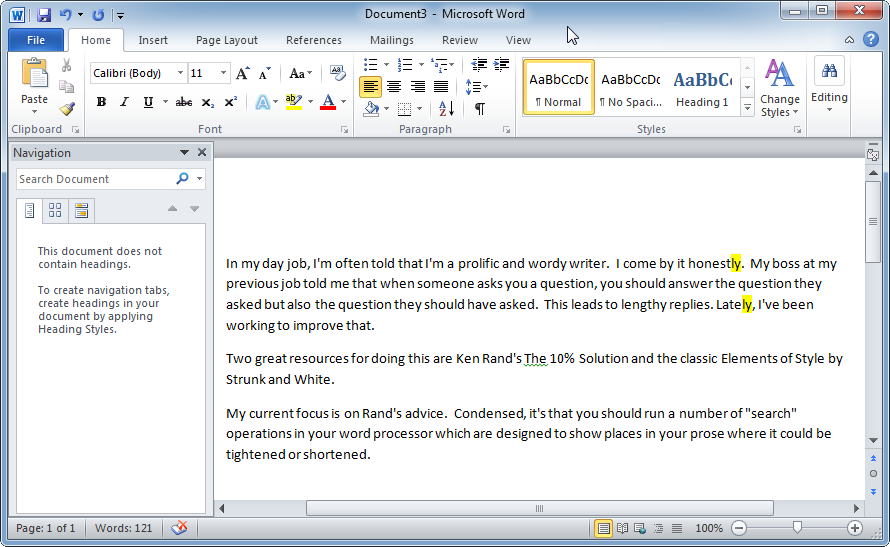Apply strikethrough with the abc icon

click(x=183, y=102)
